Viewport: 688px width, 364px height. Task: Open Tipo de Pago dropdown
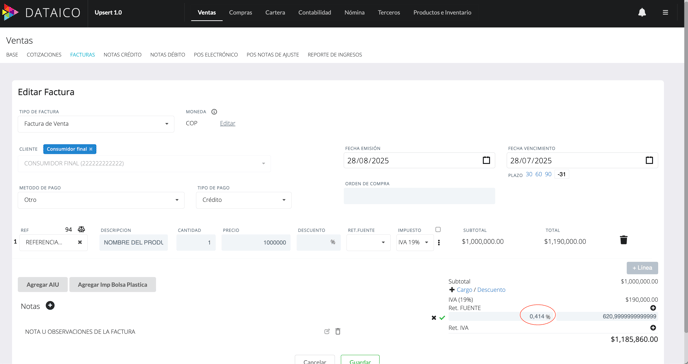click(244, 200)
